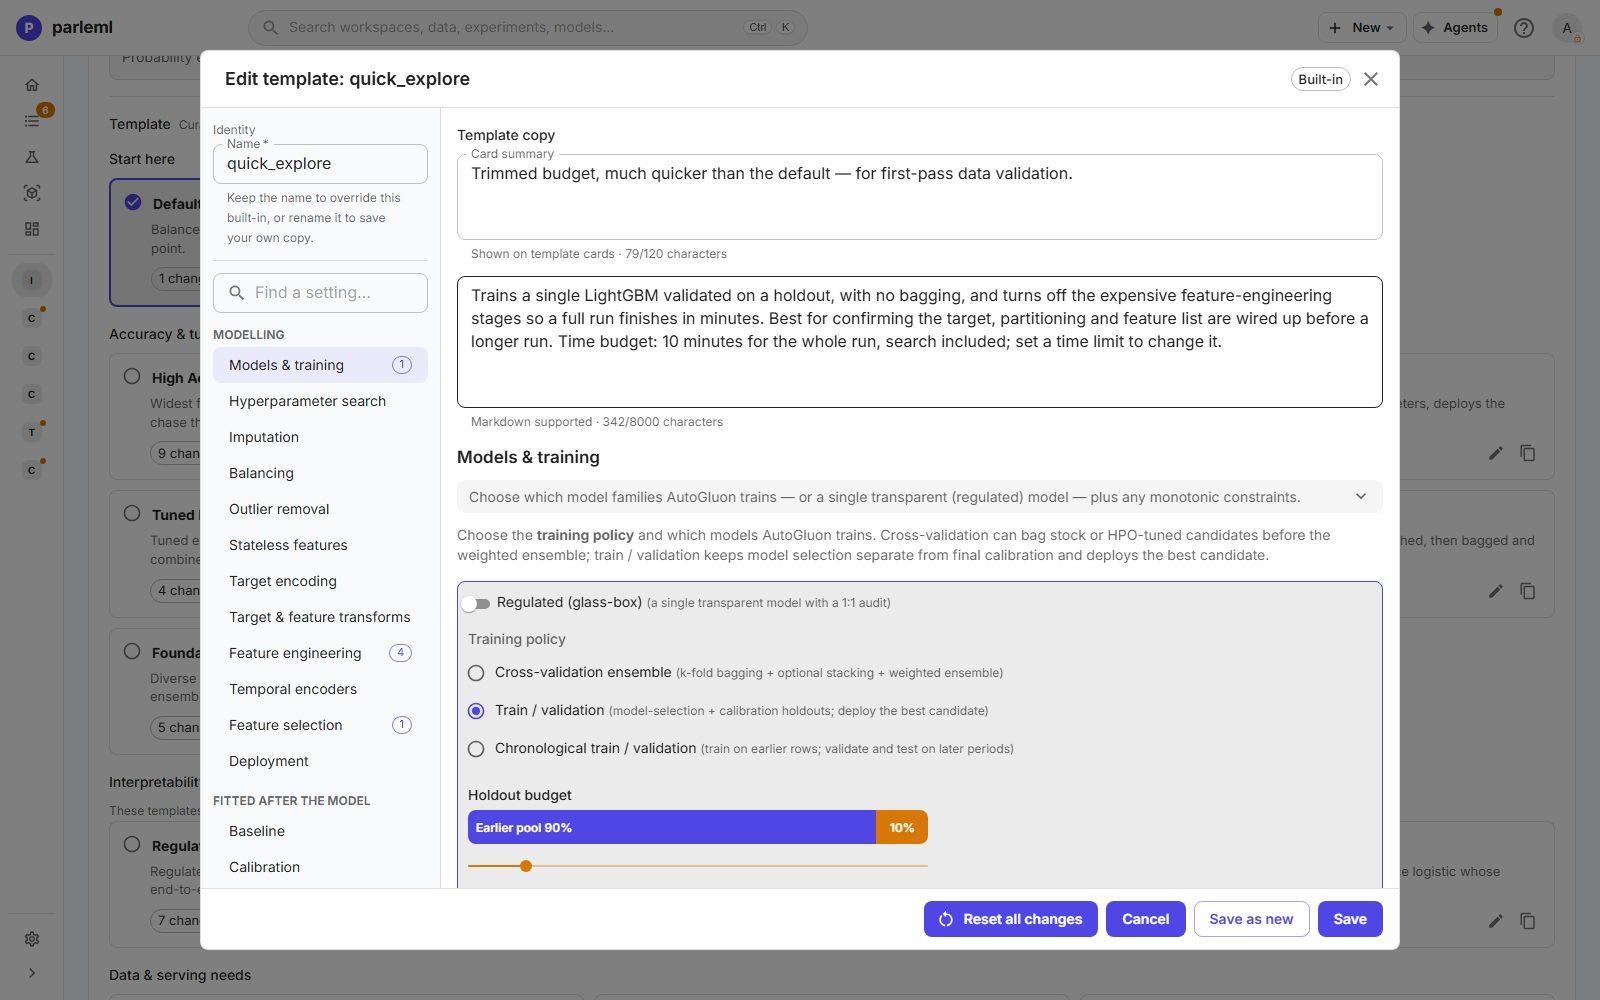Jump to the Calibration section
This screenshot has width=1600, height=1000.
[x=320, y=867]
